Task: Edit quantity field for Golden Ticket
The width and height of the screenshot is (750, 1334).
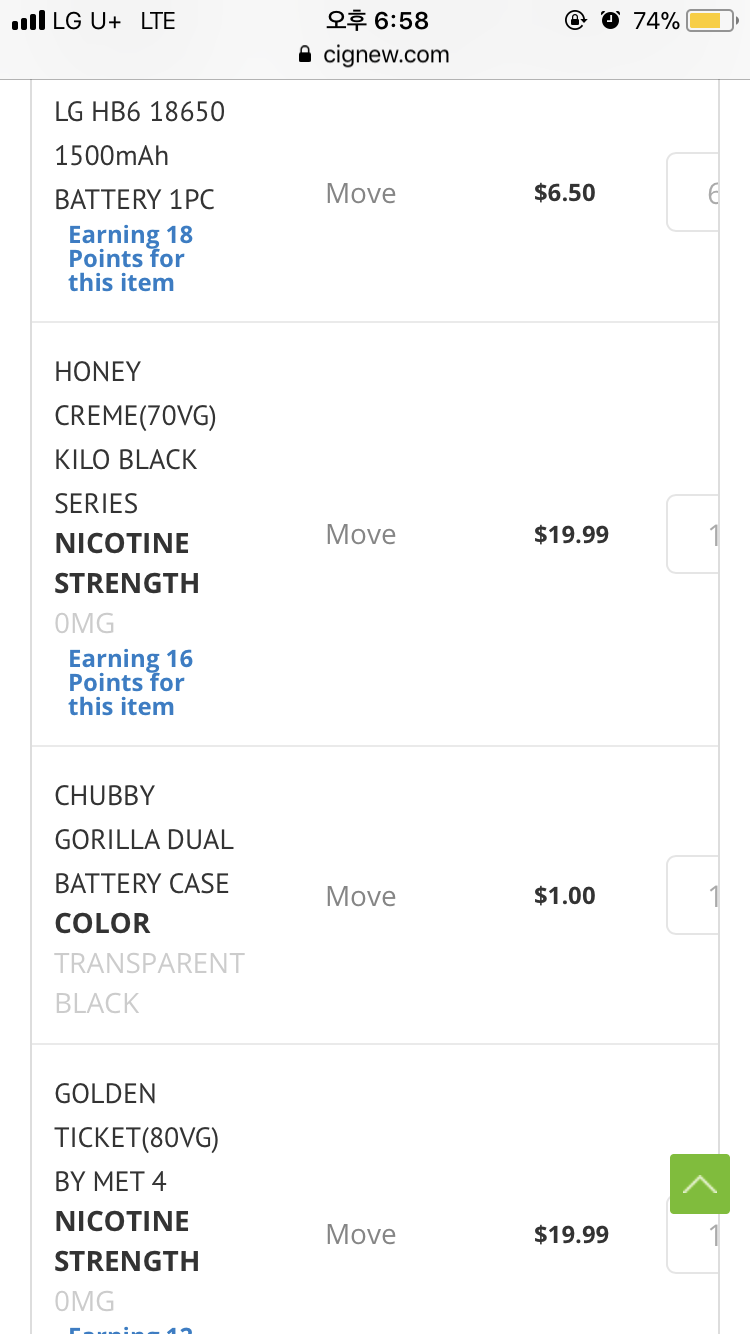Action: (694, 1234)
